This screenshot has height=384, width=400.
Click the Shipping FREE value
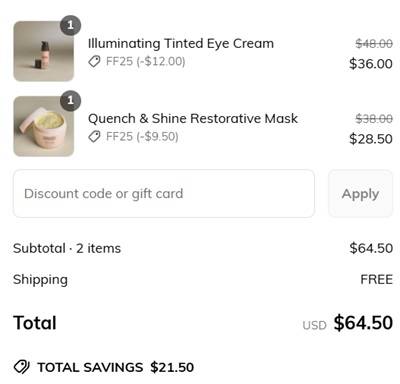376,279
